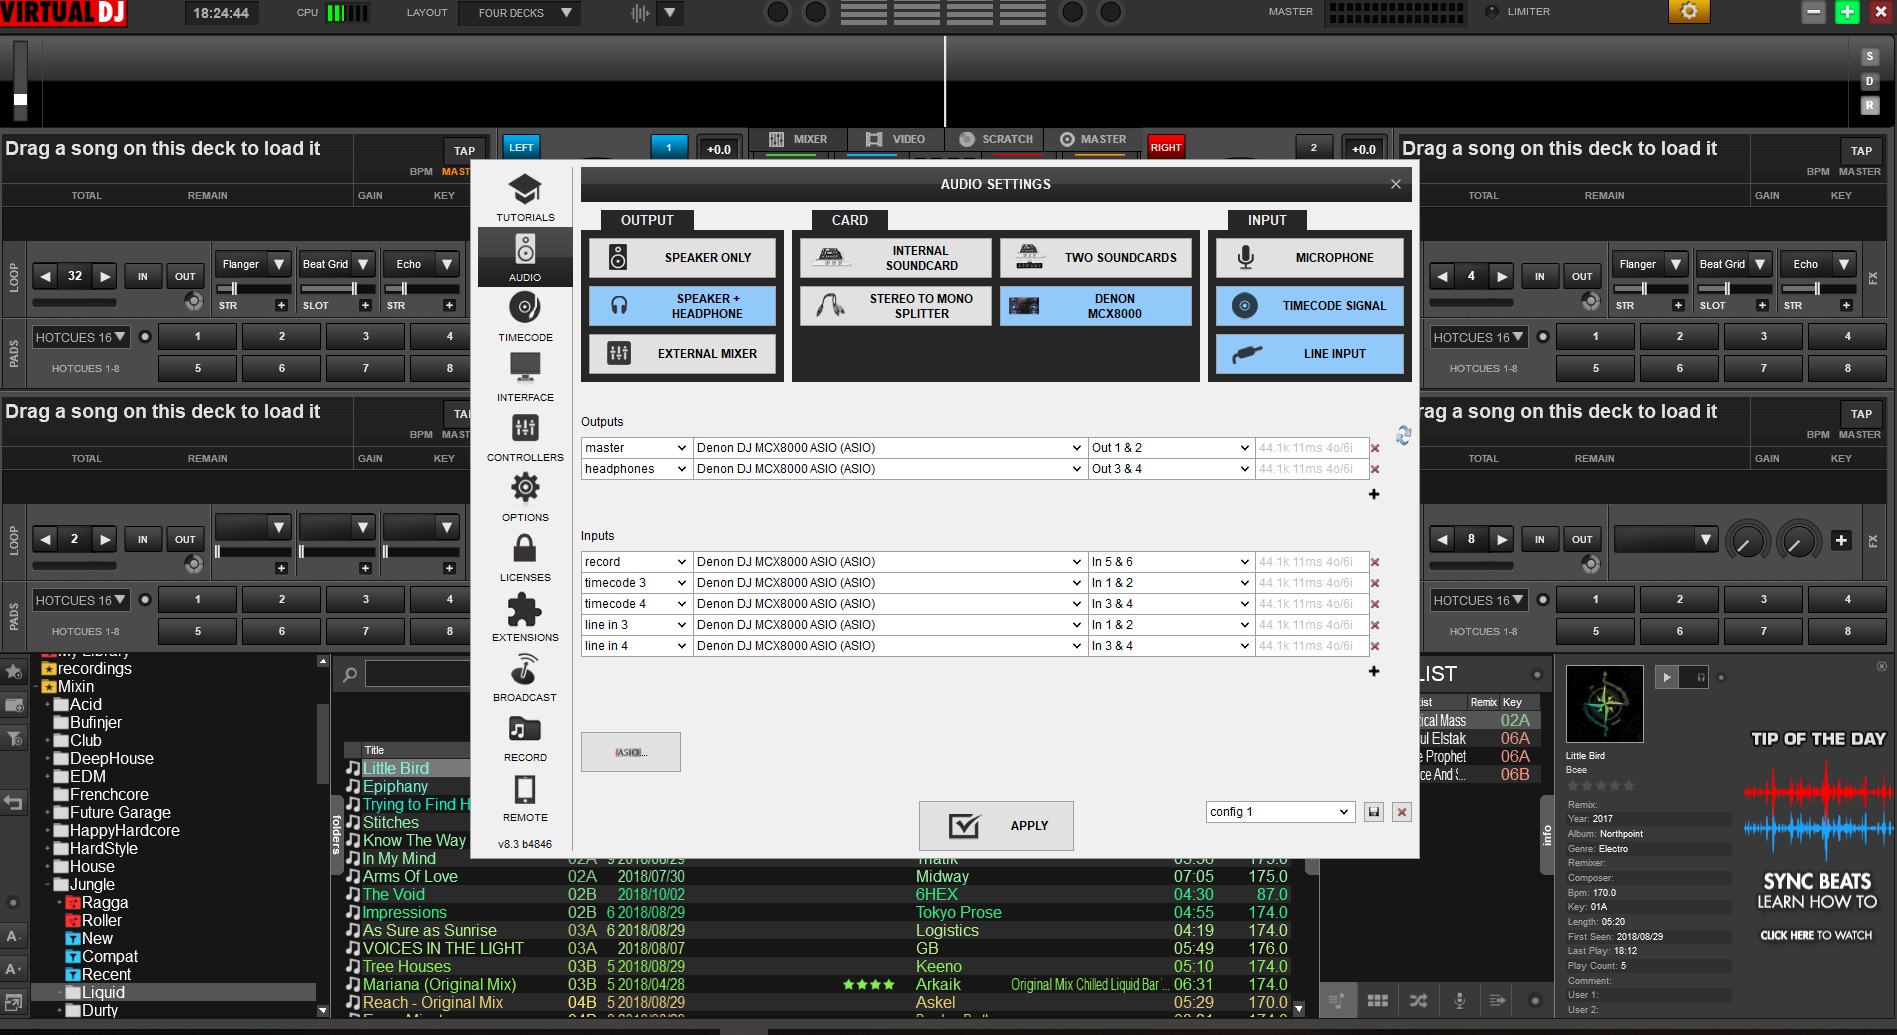Open the record input In 5 & 6 dropdown
This screenshot has height=1035, width=1897.
tap(1170, 562)
